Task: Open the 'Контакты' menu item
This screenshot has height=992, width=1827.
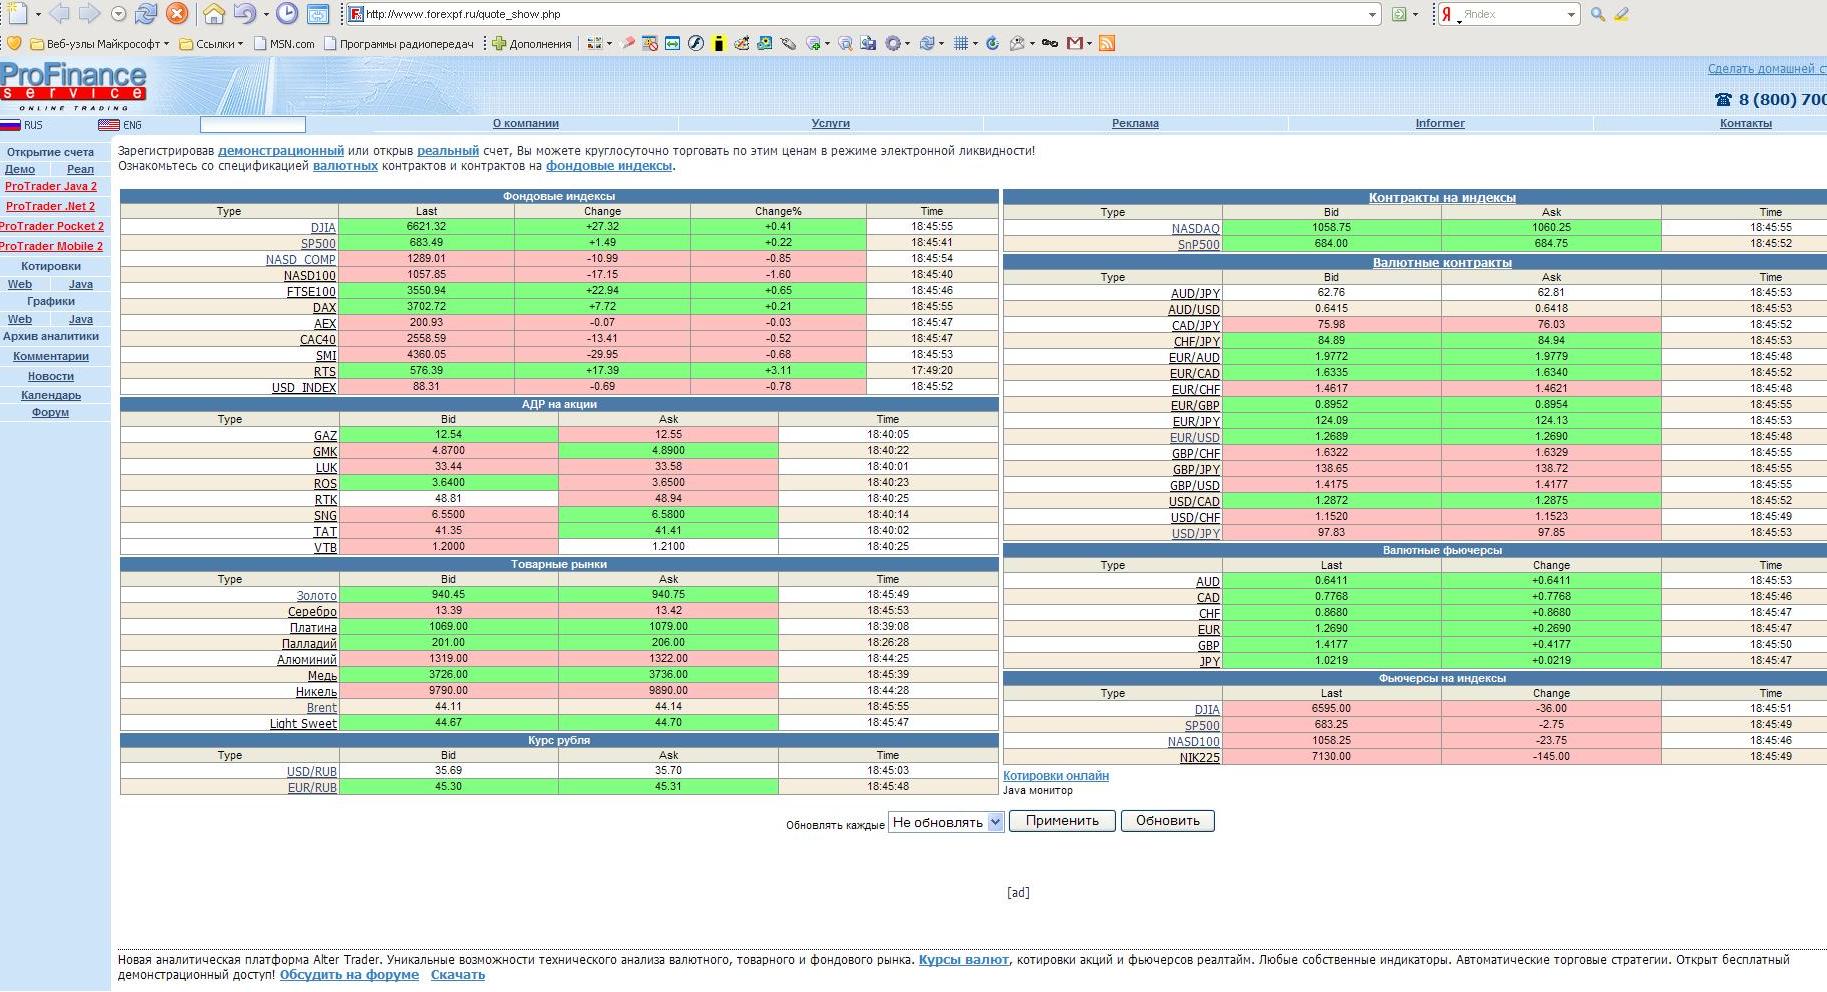Action: tap(1746, 124)
